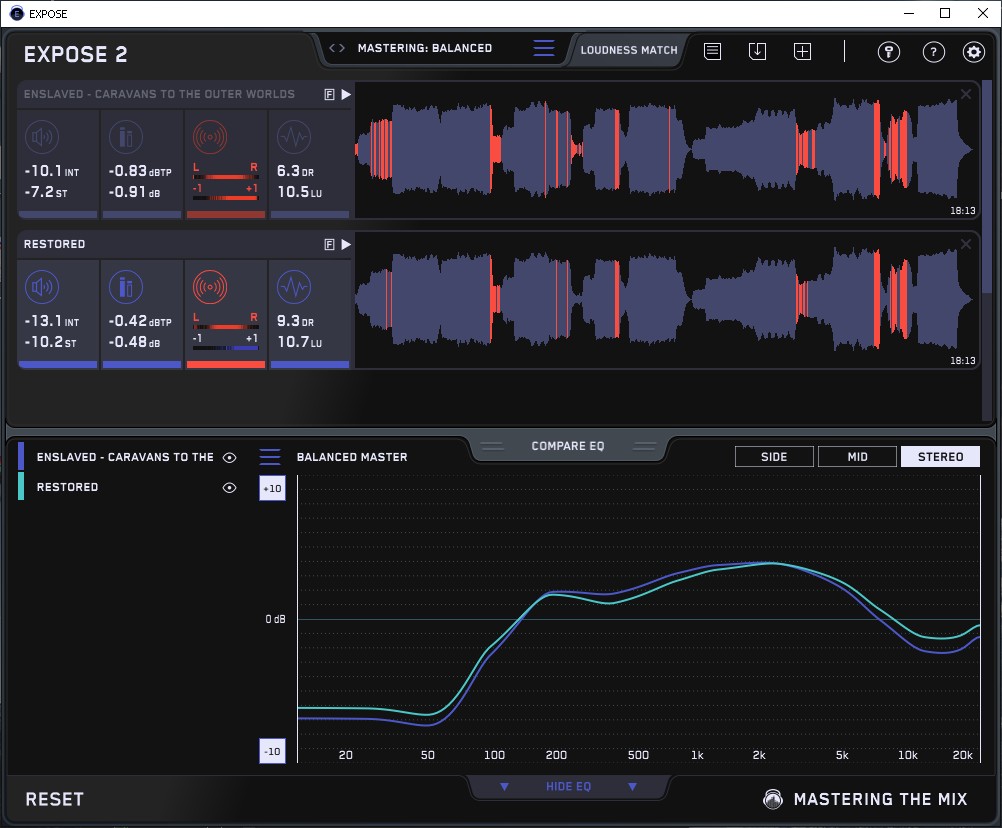Click the EXPOSE 2 logo title
Image resolution: width=1002 pixels, height=828 pixels.
75,54
